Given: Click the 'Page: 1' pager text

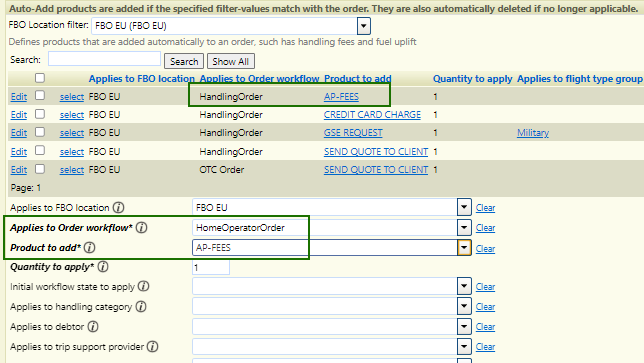Looking at the screenshot, I should [25, 188].
